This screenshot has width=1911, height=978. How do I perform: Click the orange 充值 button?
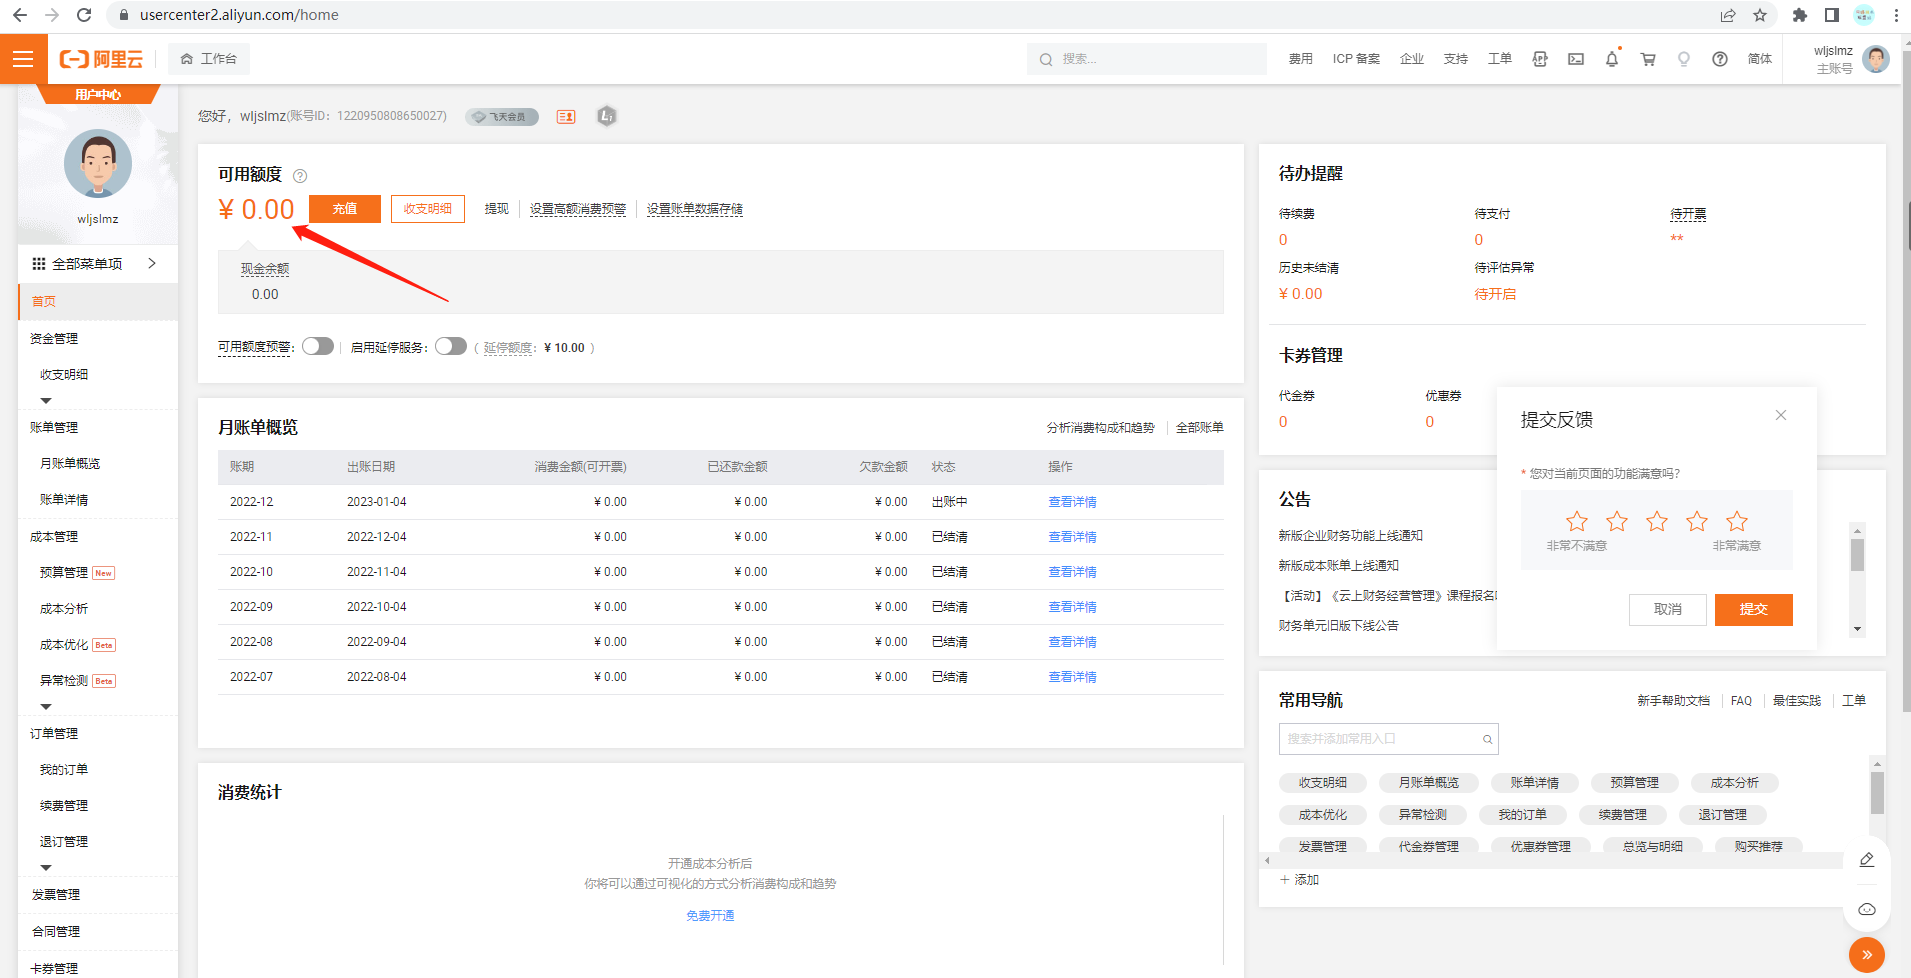tap(345, 209)
